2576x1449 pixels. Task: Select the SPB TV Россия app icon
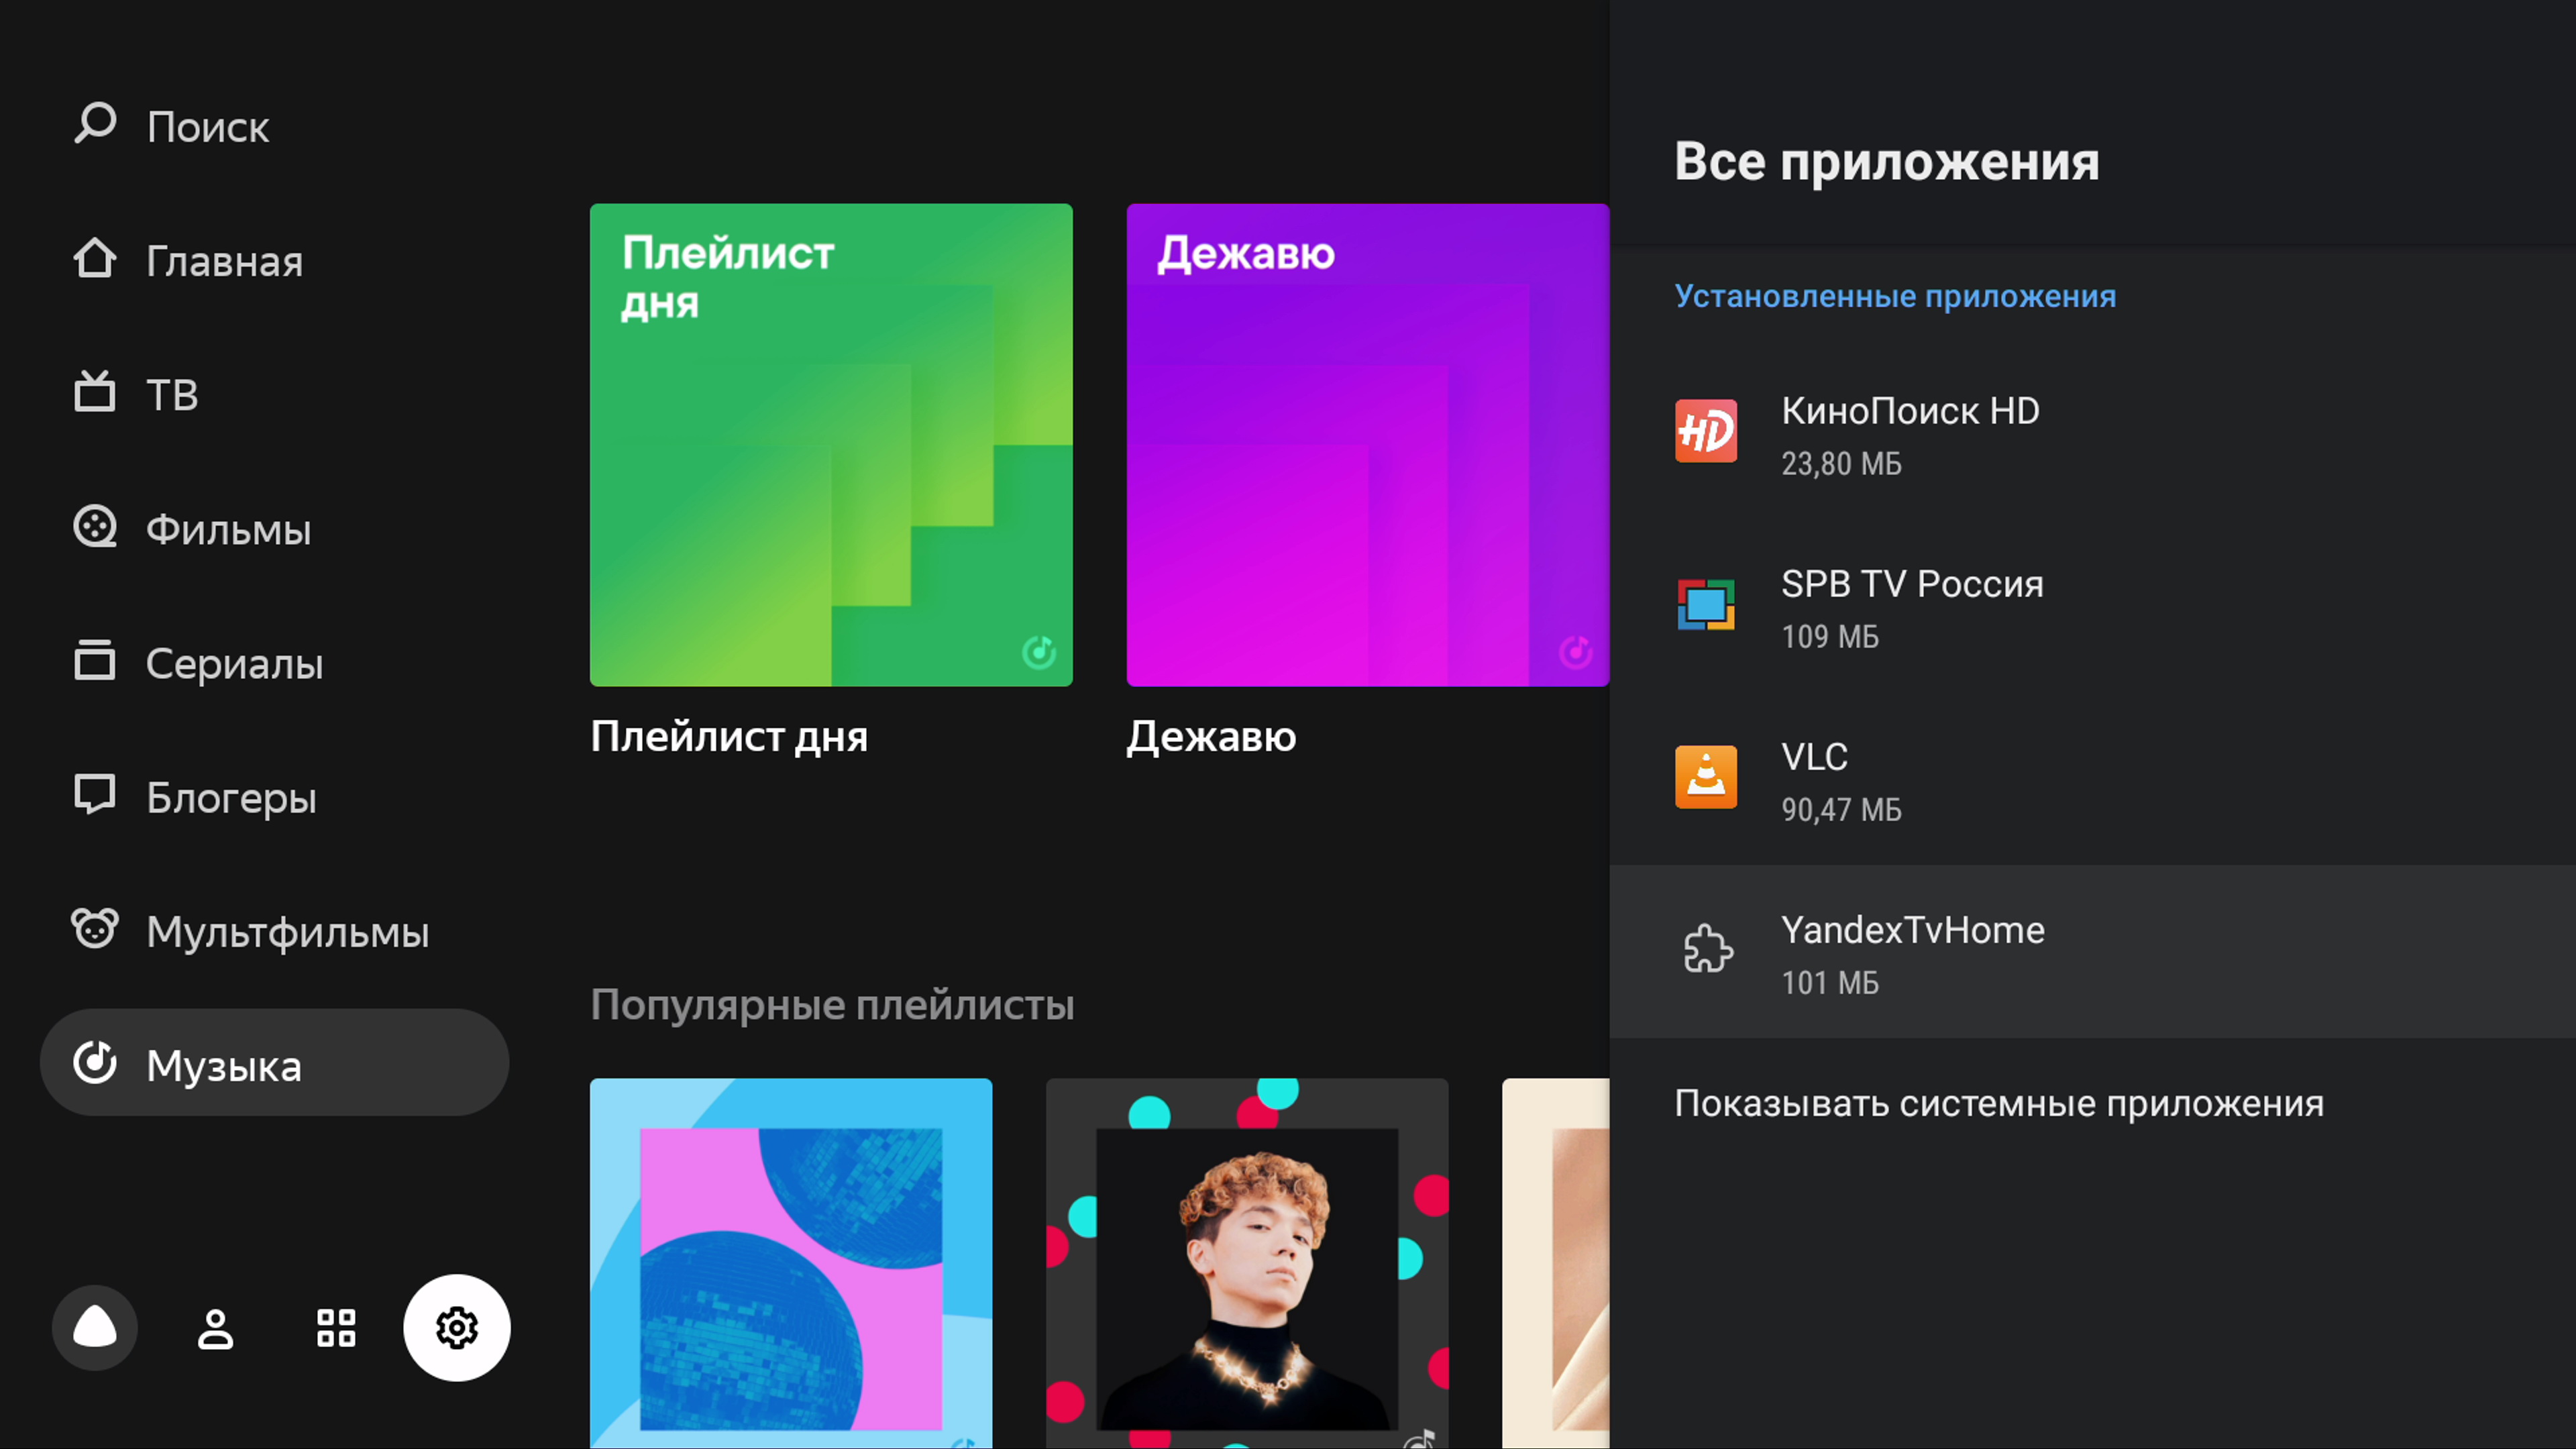point(1706,604)
